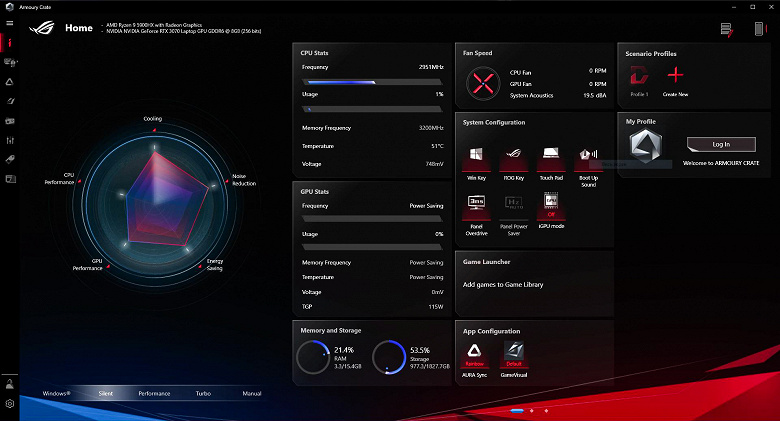
Task: Click the iGPU mode icon
Action: (551, 204)
